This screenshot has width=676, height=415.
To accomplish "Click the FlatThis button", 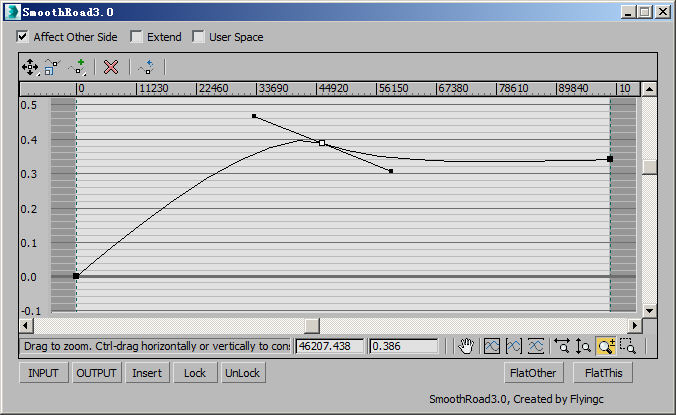I will [603, 373].
